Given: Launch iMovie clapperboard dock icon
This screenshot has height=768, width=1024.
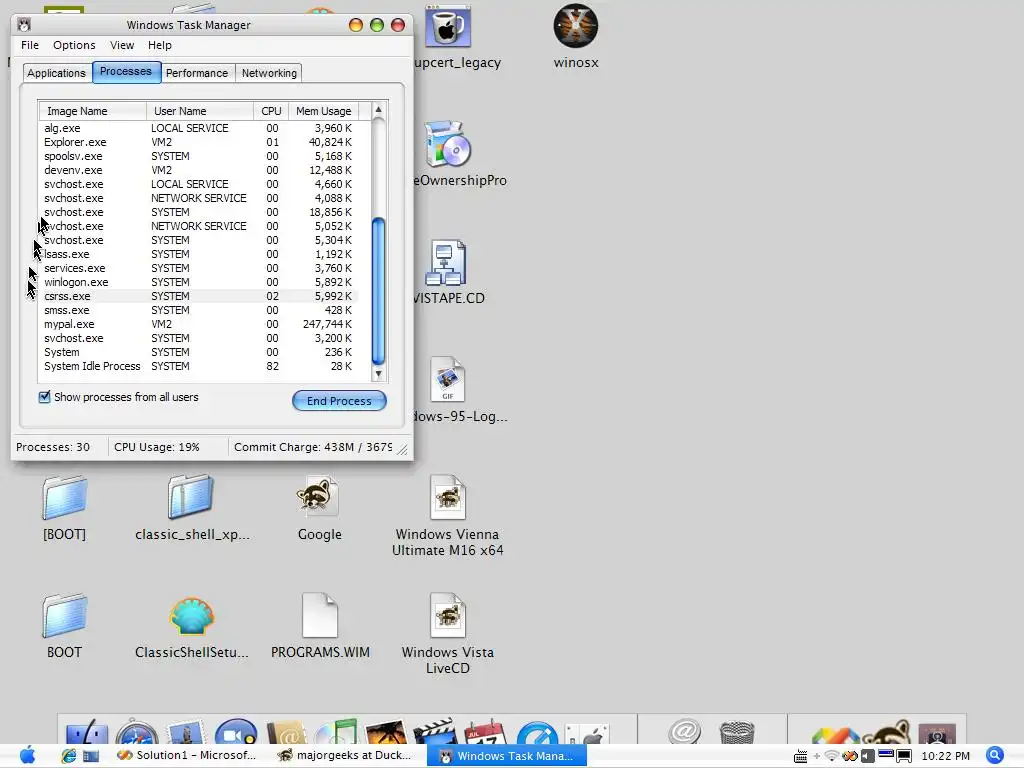Looking at the screenshot, I should (435, 731).
